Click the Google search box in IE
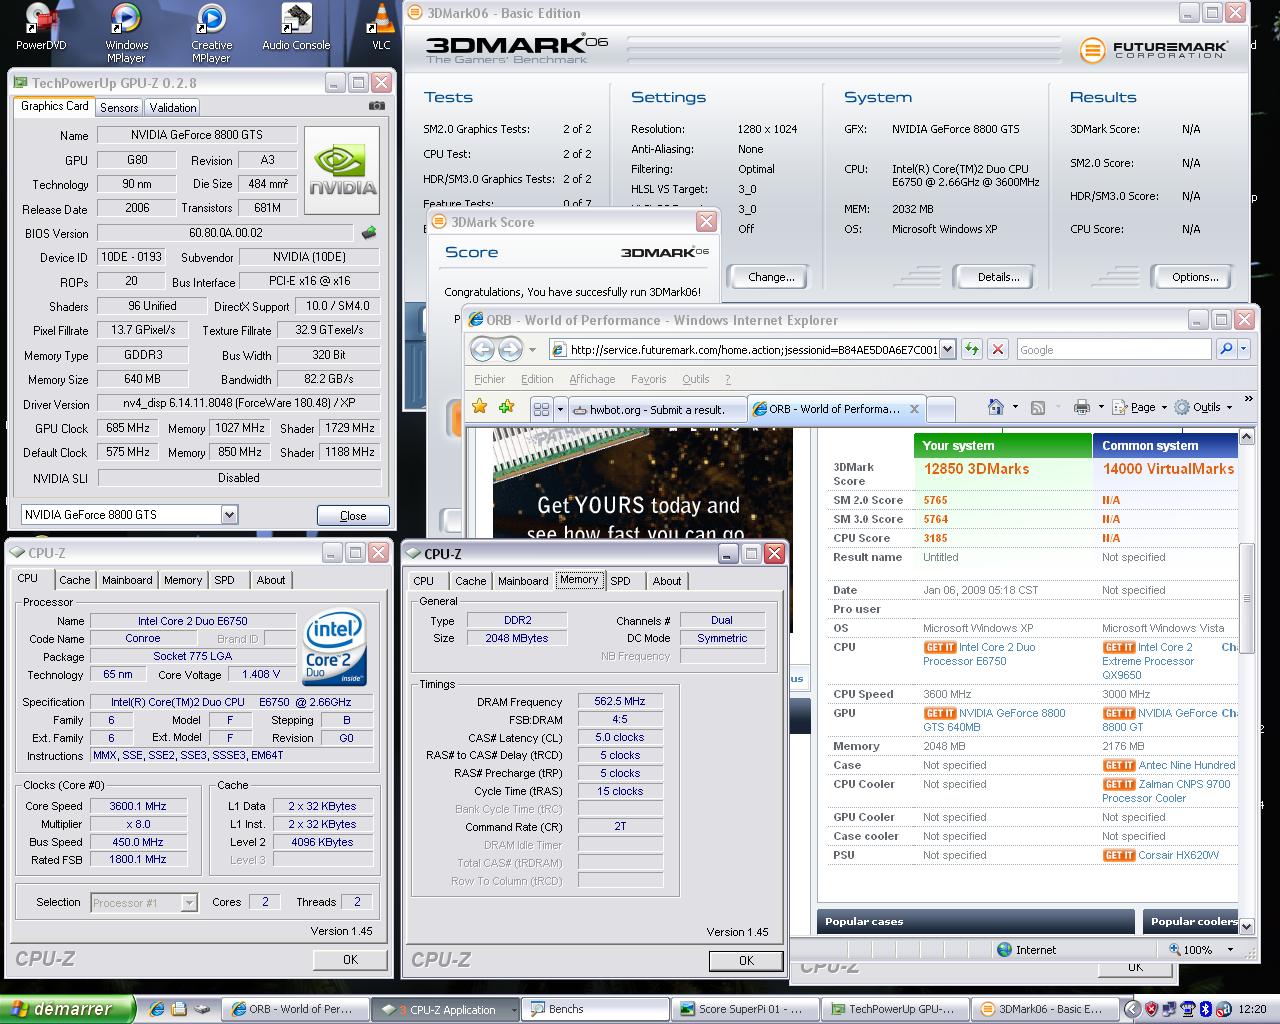Image resolution: width=1280 pixels, height=1024 pixels. point(1113,349)
